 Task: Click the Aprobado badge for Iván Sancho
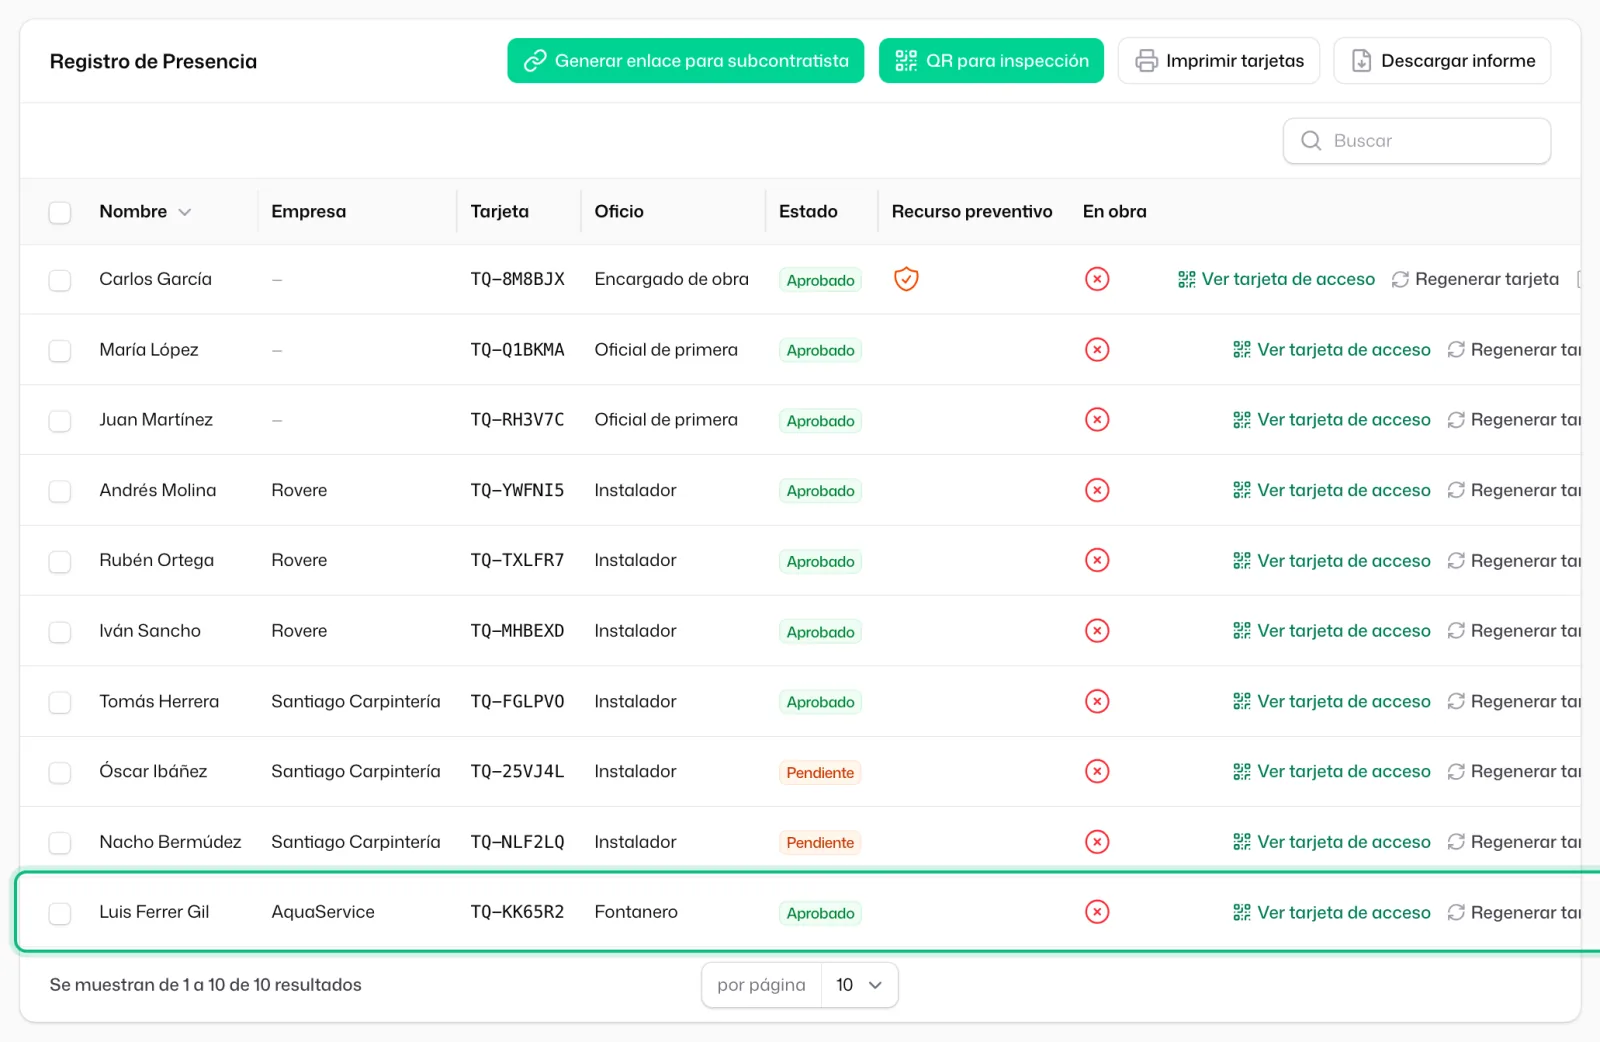point(820,632)
